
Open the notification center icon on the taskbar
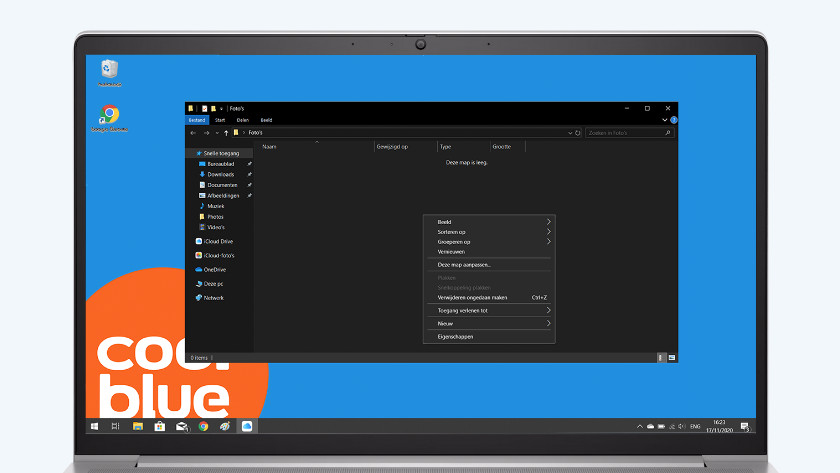pos(745,426)
